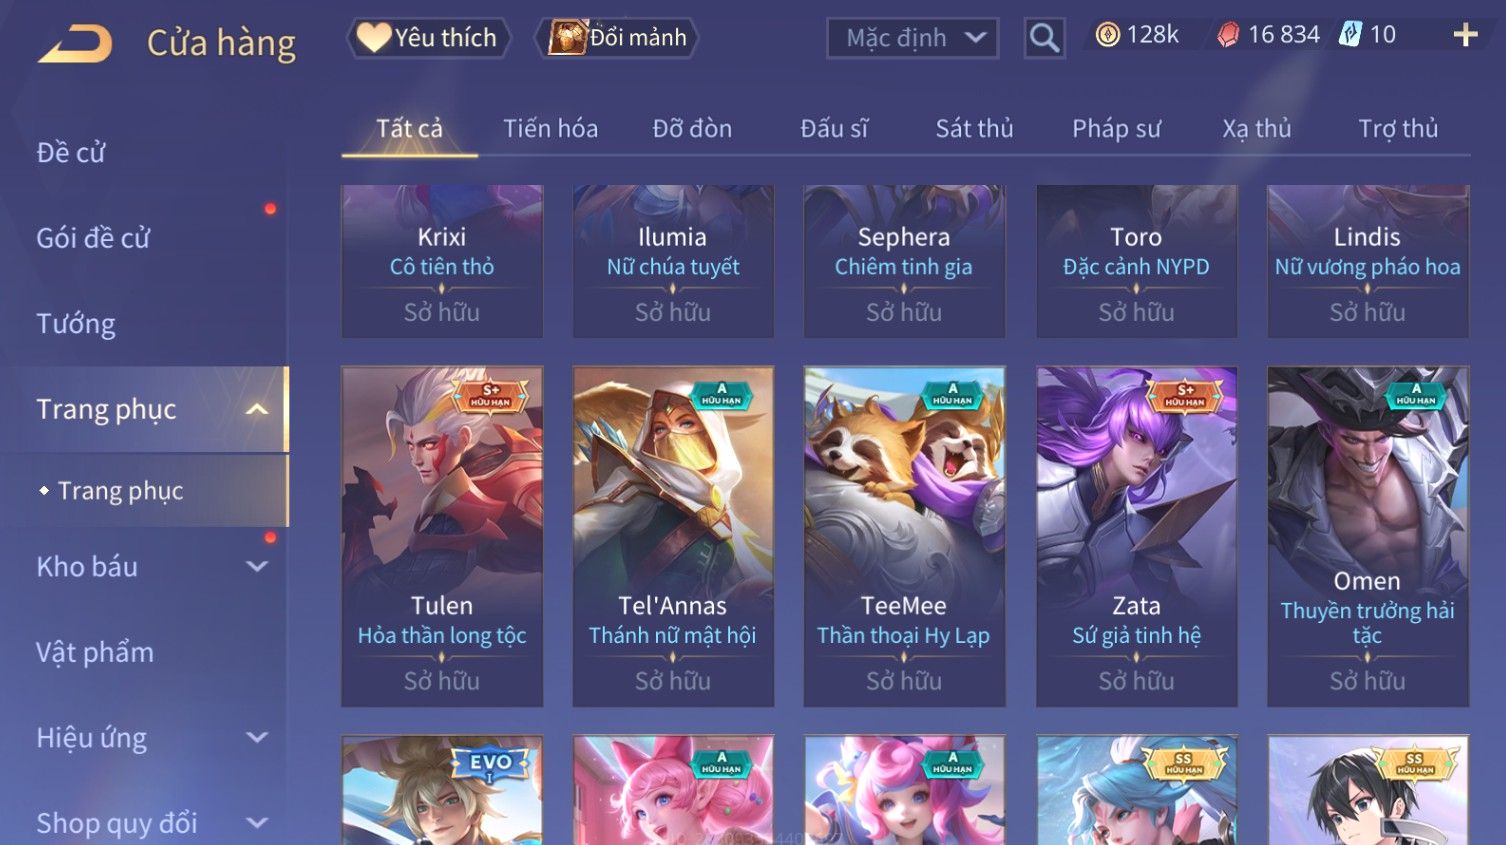Image resolution: width=1506 pixels, height=845 pixels.
Task: Click the golden back arrow icon
Action: (x=75, y=43)
